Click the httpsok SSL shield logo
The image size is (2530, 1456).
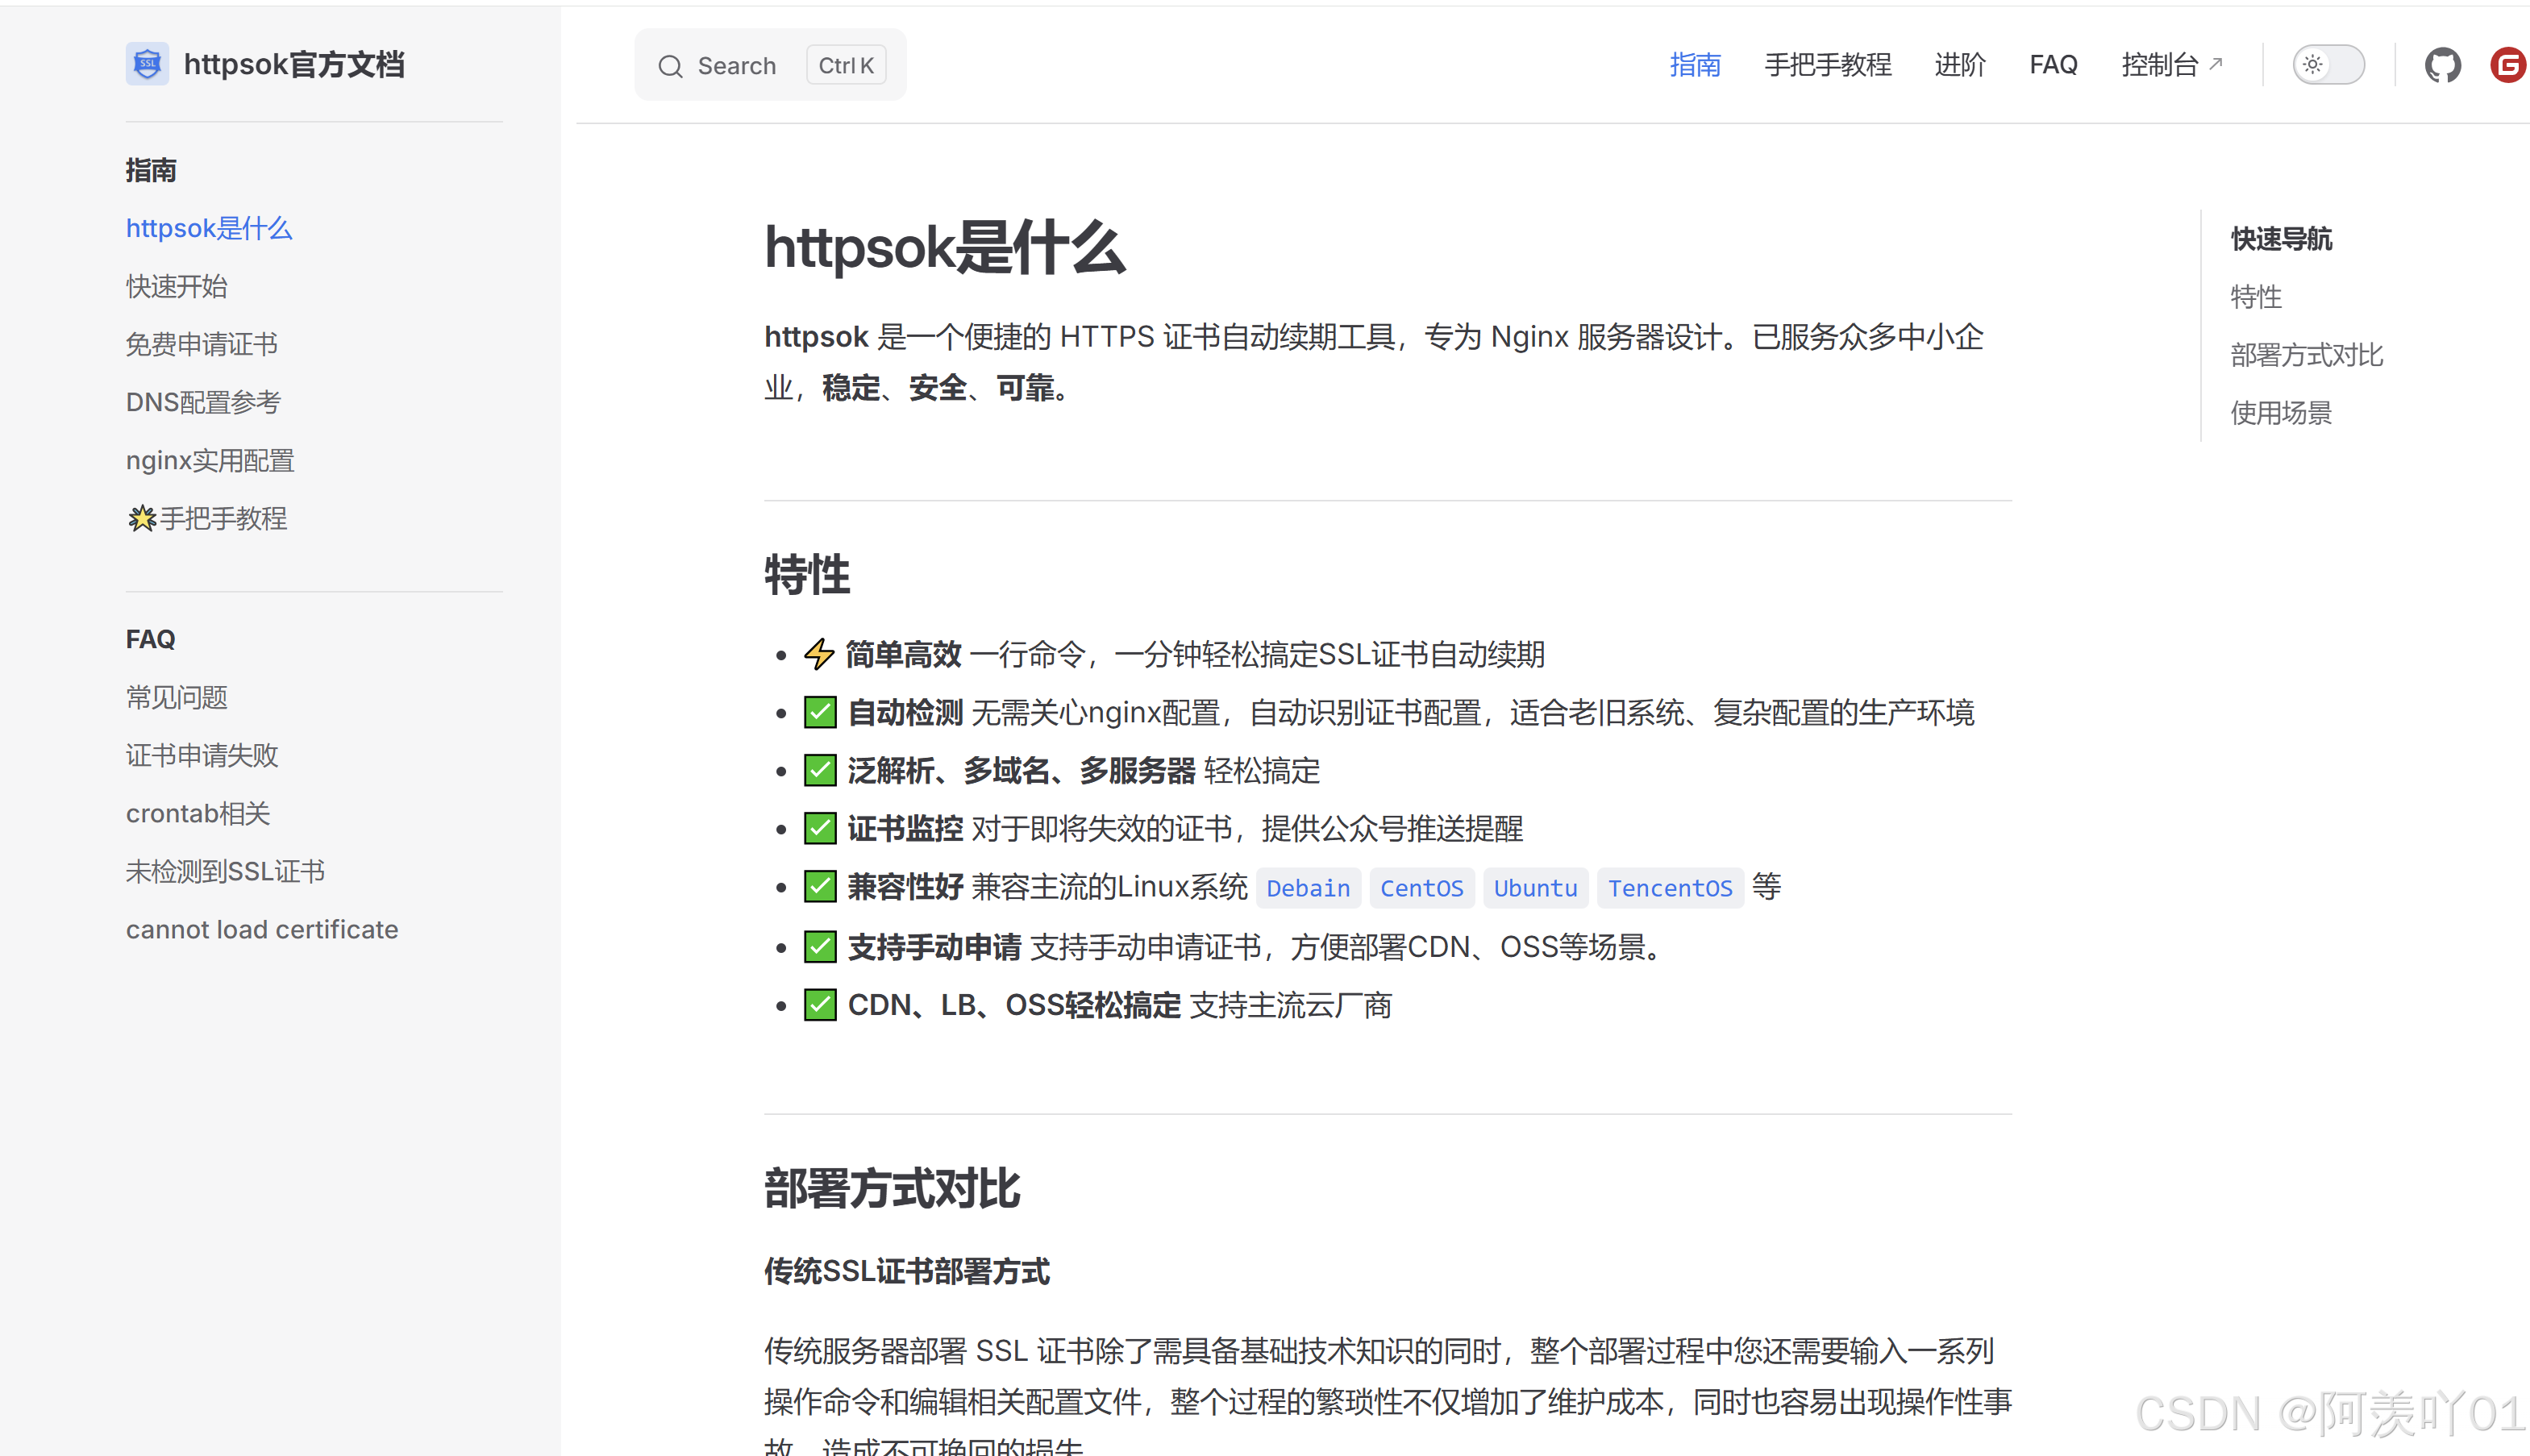point(147,65)
